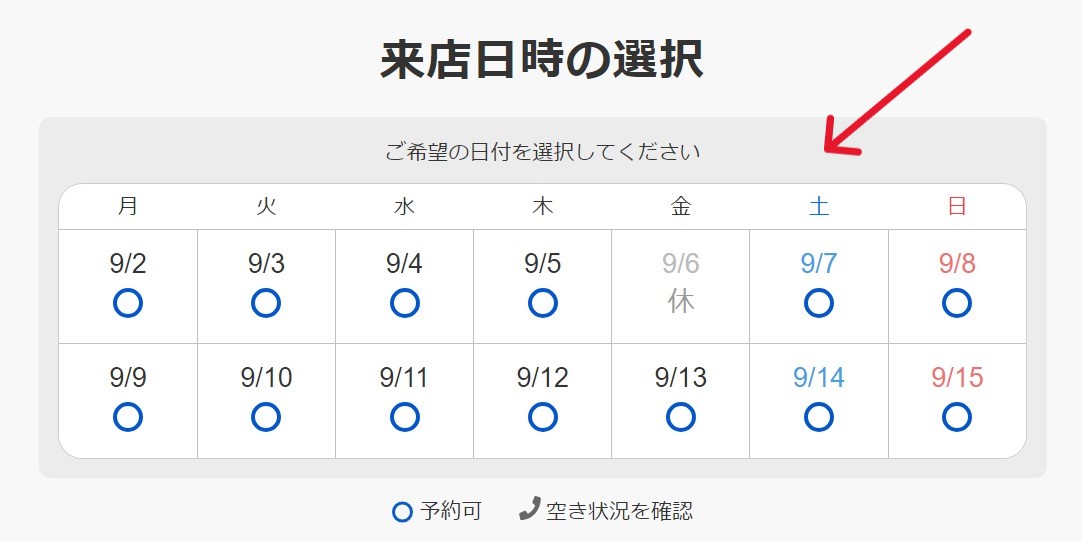Choose the 9/12 reservation circle
The height and width of the screenshot is (541, 1082).
542,416
